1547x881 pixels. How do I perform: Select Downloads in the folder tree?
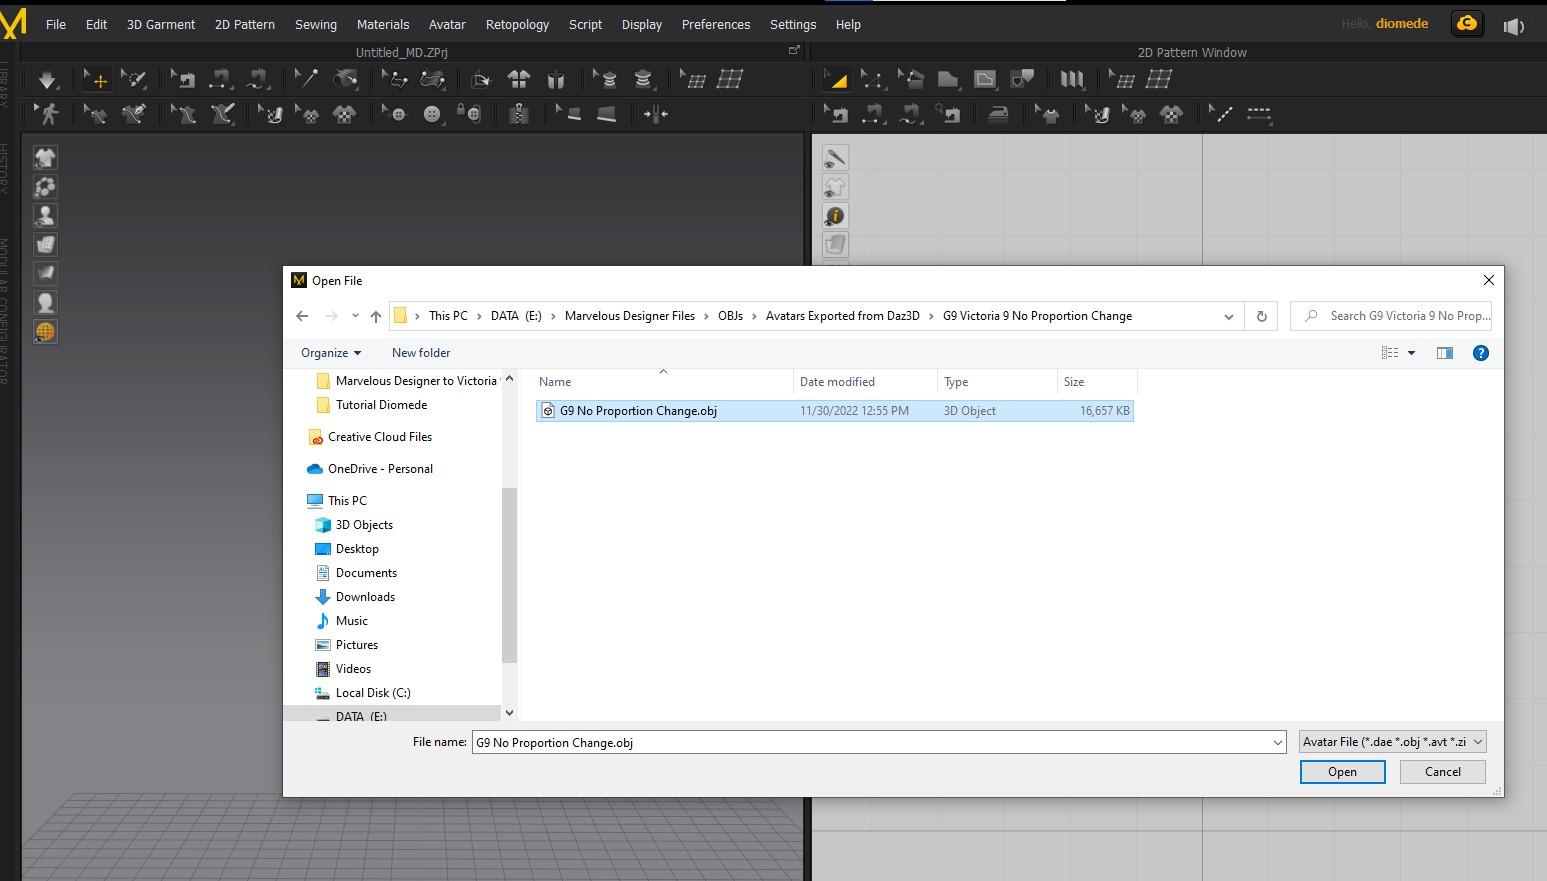click(x=365, y=597)
